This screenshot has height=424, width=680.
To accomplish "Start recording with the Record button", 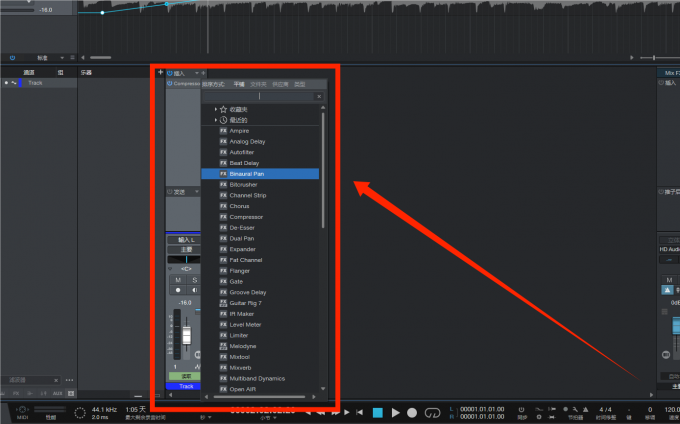I will coord(412,413).
